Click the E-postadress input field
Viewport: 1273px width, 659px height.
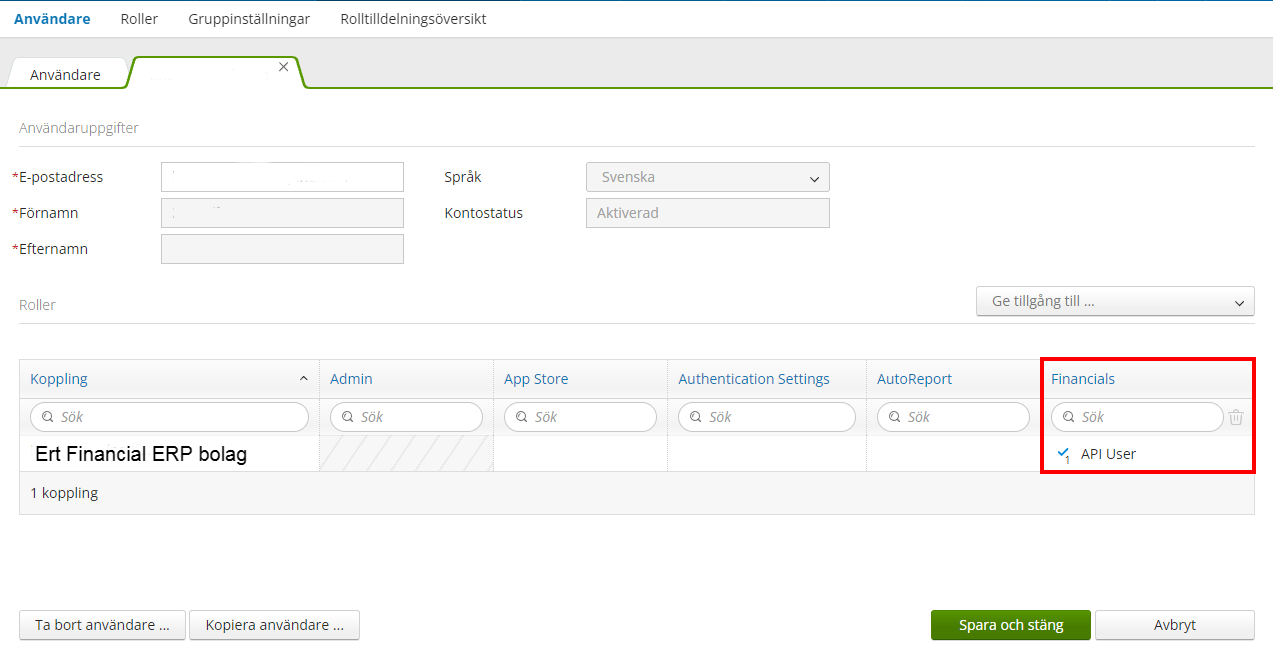click(x=282, y=177)
